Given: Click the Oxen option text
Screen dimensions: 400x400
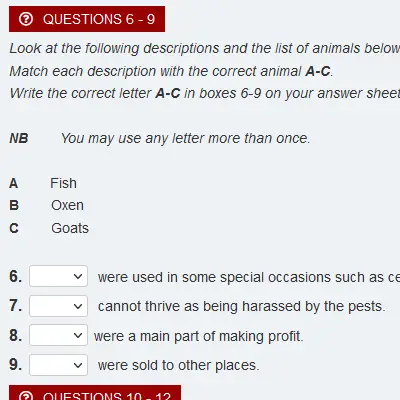Looking at the screenshot, I should [67, 205].
